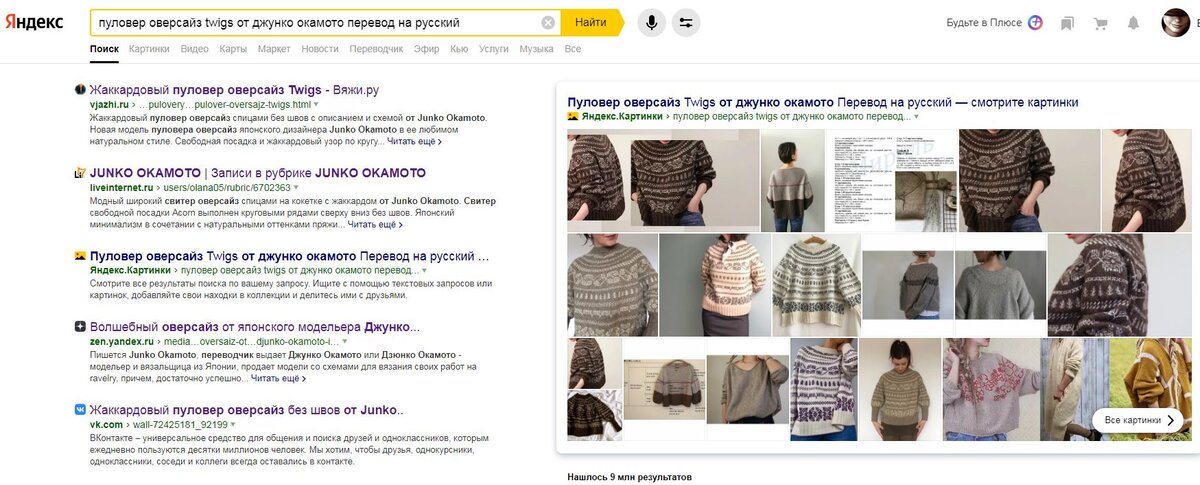Screen dimensions: 1200x485
Task: Open the Эфир tab
Action: [426, 48]
